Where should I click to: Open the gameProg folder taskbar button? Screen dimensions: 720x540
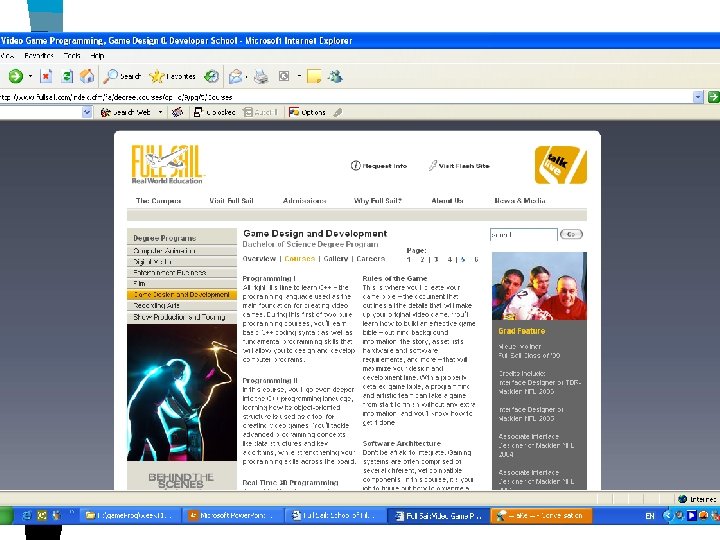point(130,516)
